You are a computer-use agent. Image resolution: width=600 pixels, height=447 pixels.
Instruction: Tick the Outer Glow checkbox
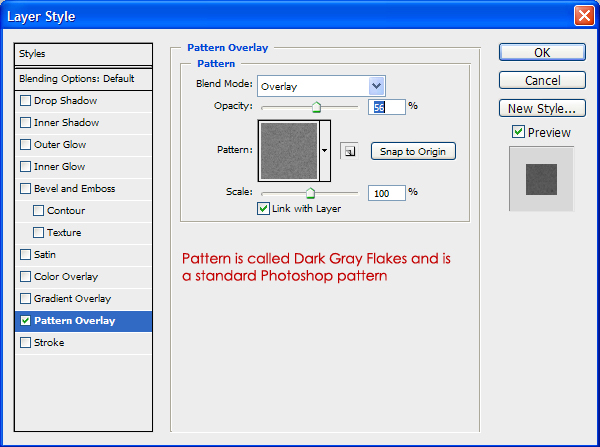click(25, 145)
